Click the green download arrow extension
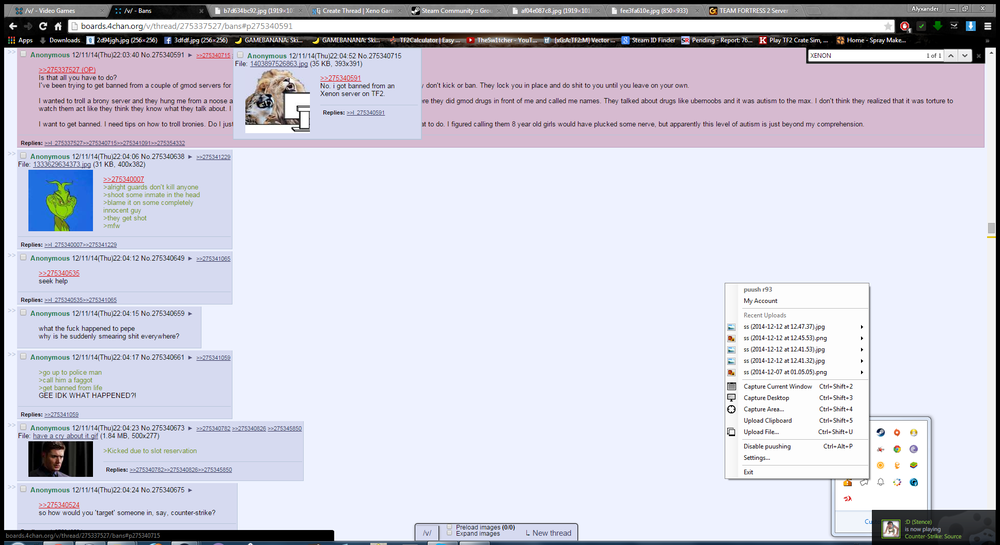 click(938, 26)
